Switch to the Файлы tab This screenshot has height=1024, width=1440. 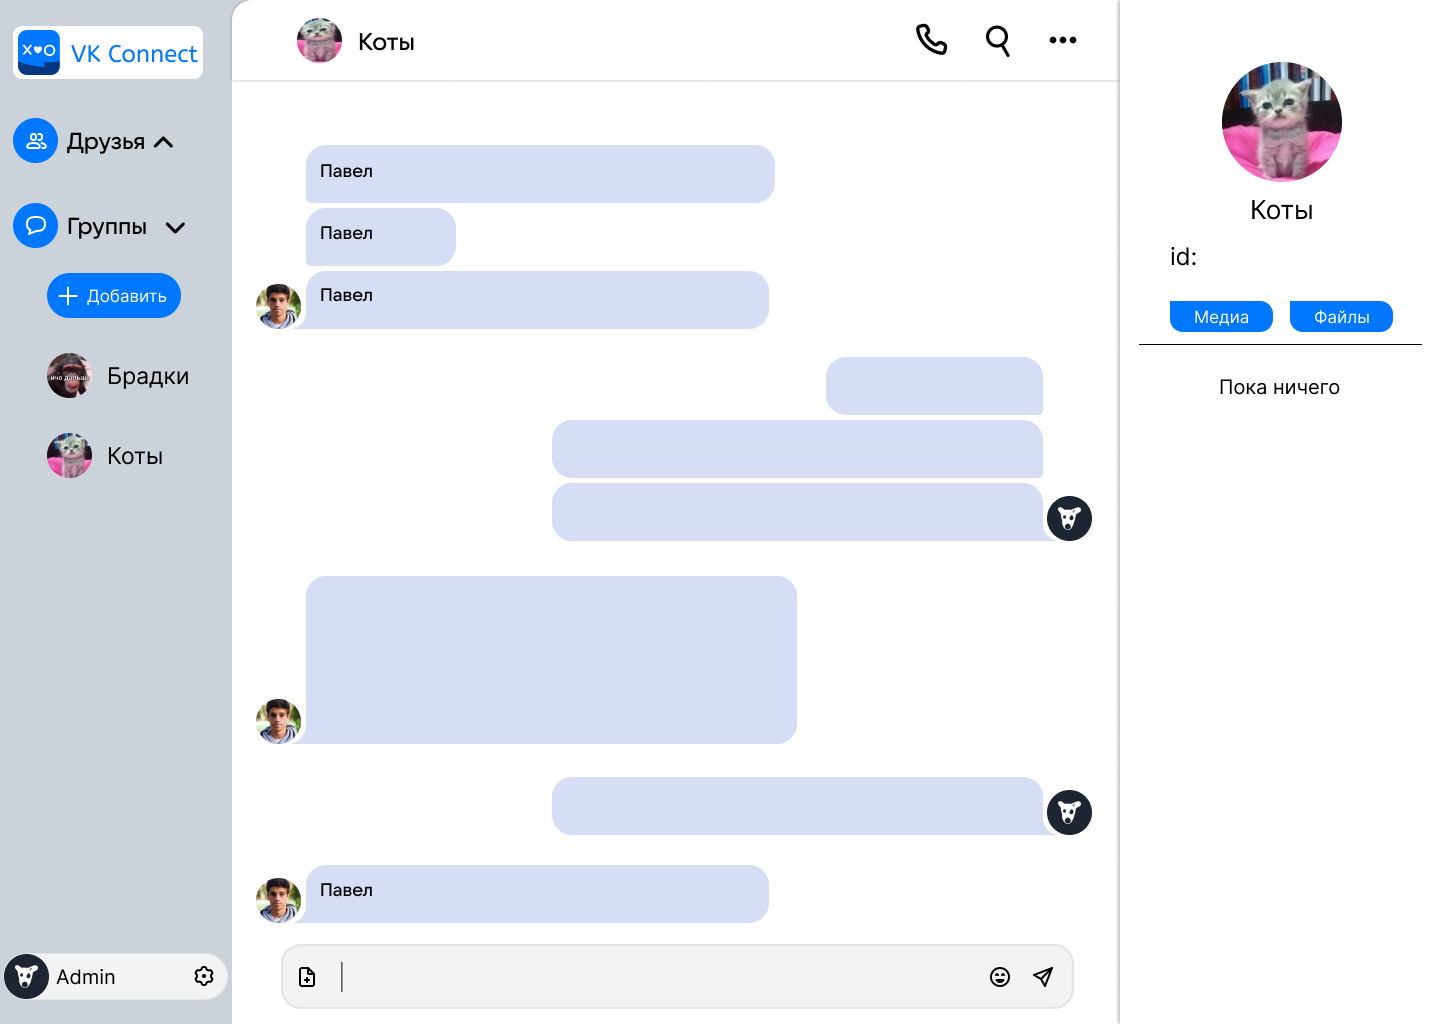(1341, 317)
